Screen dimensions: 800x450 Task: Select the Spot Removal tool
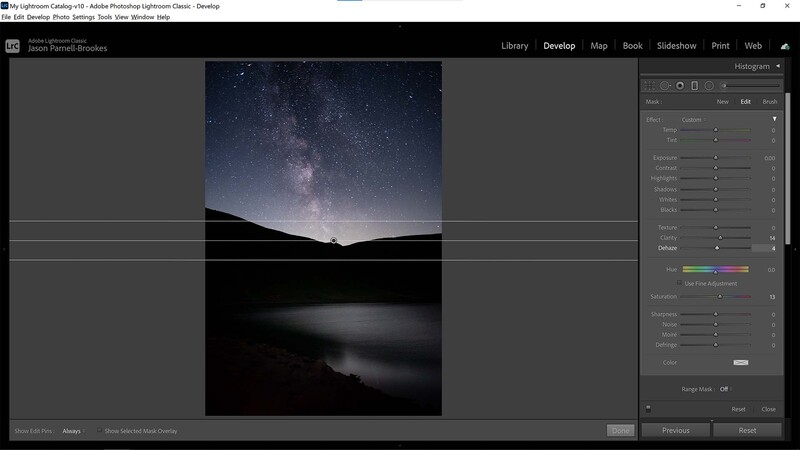point(665,86)
